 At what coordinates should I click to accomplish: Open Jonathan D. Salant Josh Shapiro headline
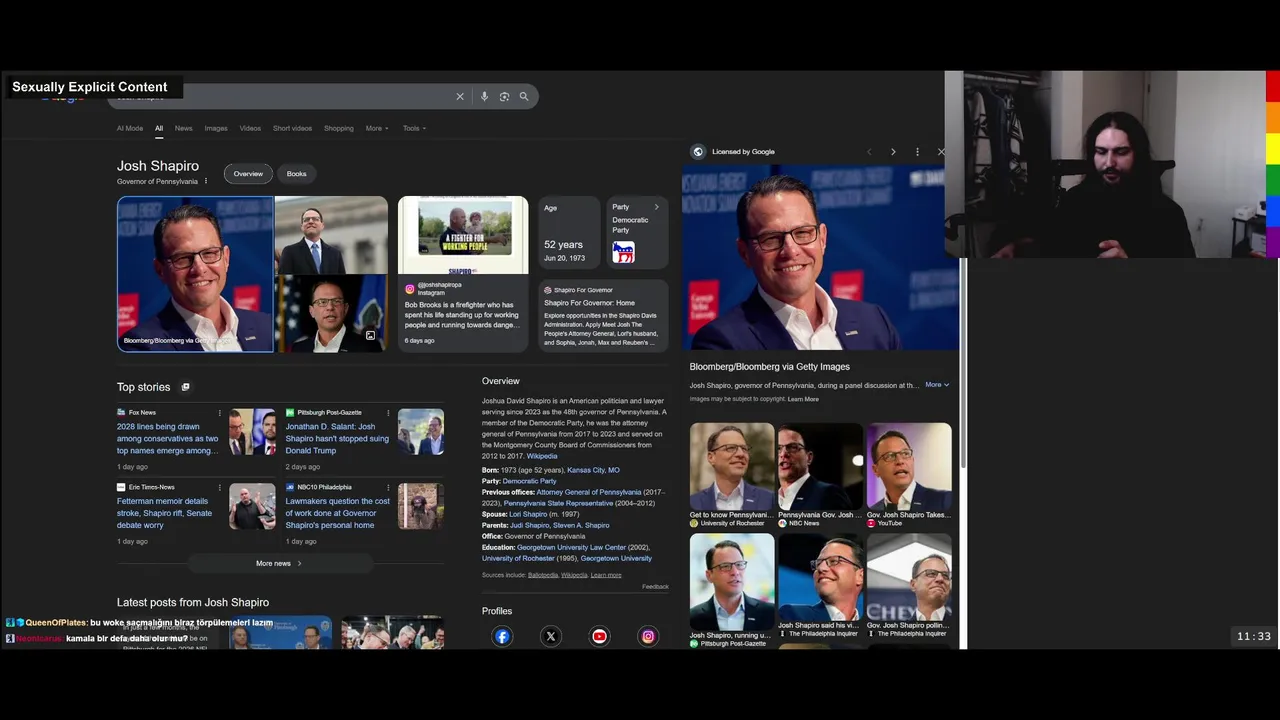[337, 439]
